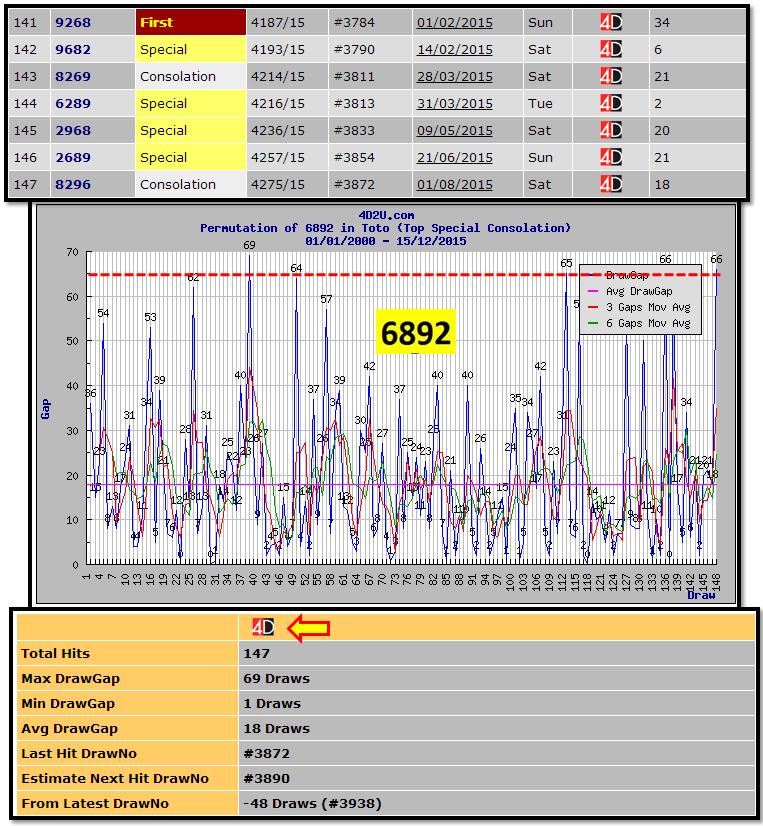Image resolution: width=763 pixels, height=826 pixels.
Task: Click the peak label 57 in the chart
Action: [x=326, y=299]
